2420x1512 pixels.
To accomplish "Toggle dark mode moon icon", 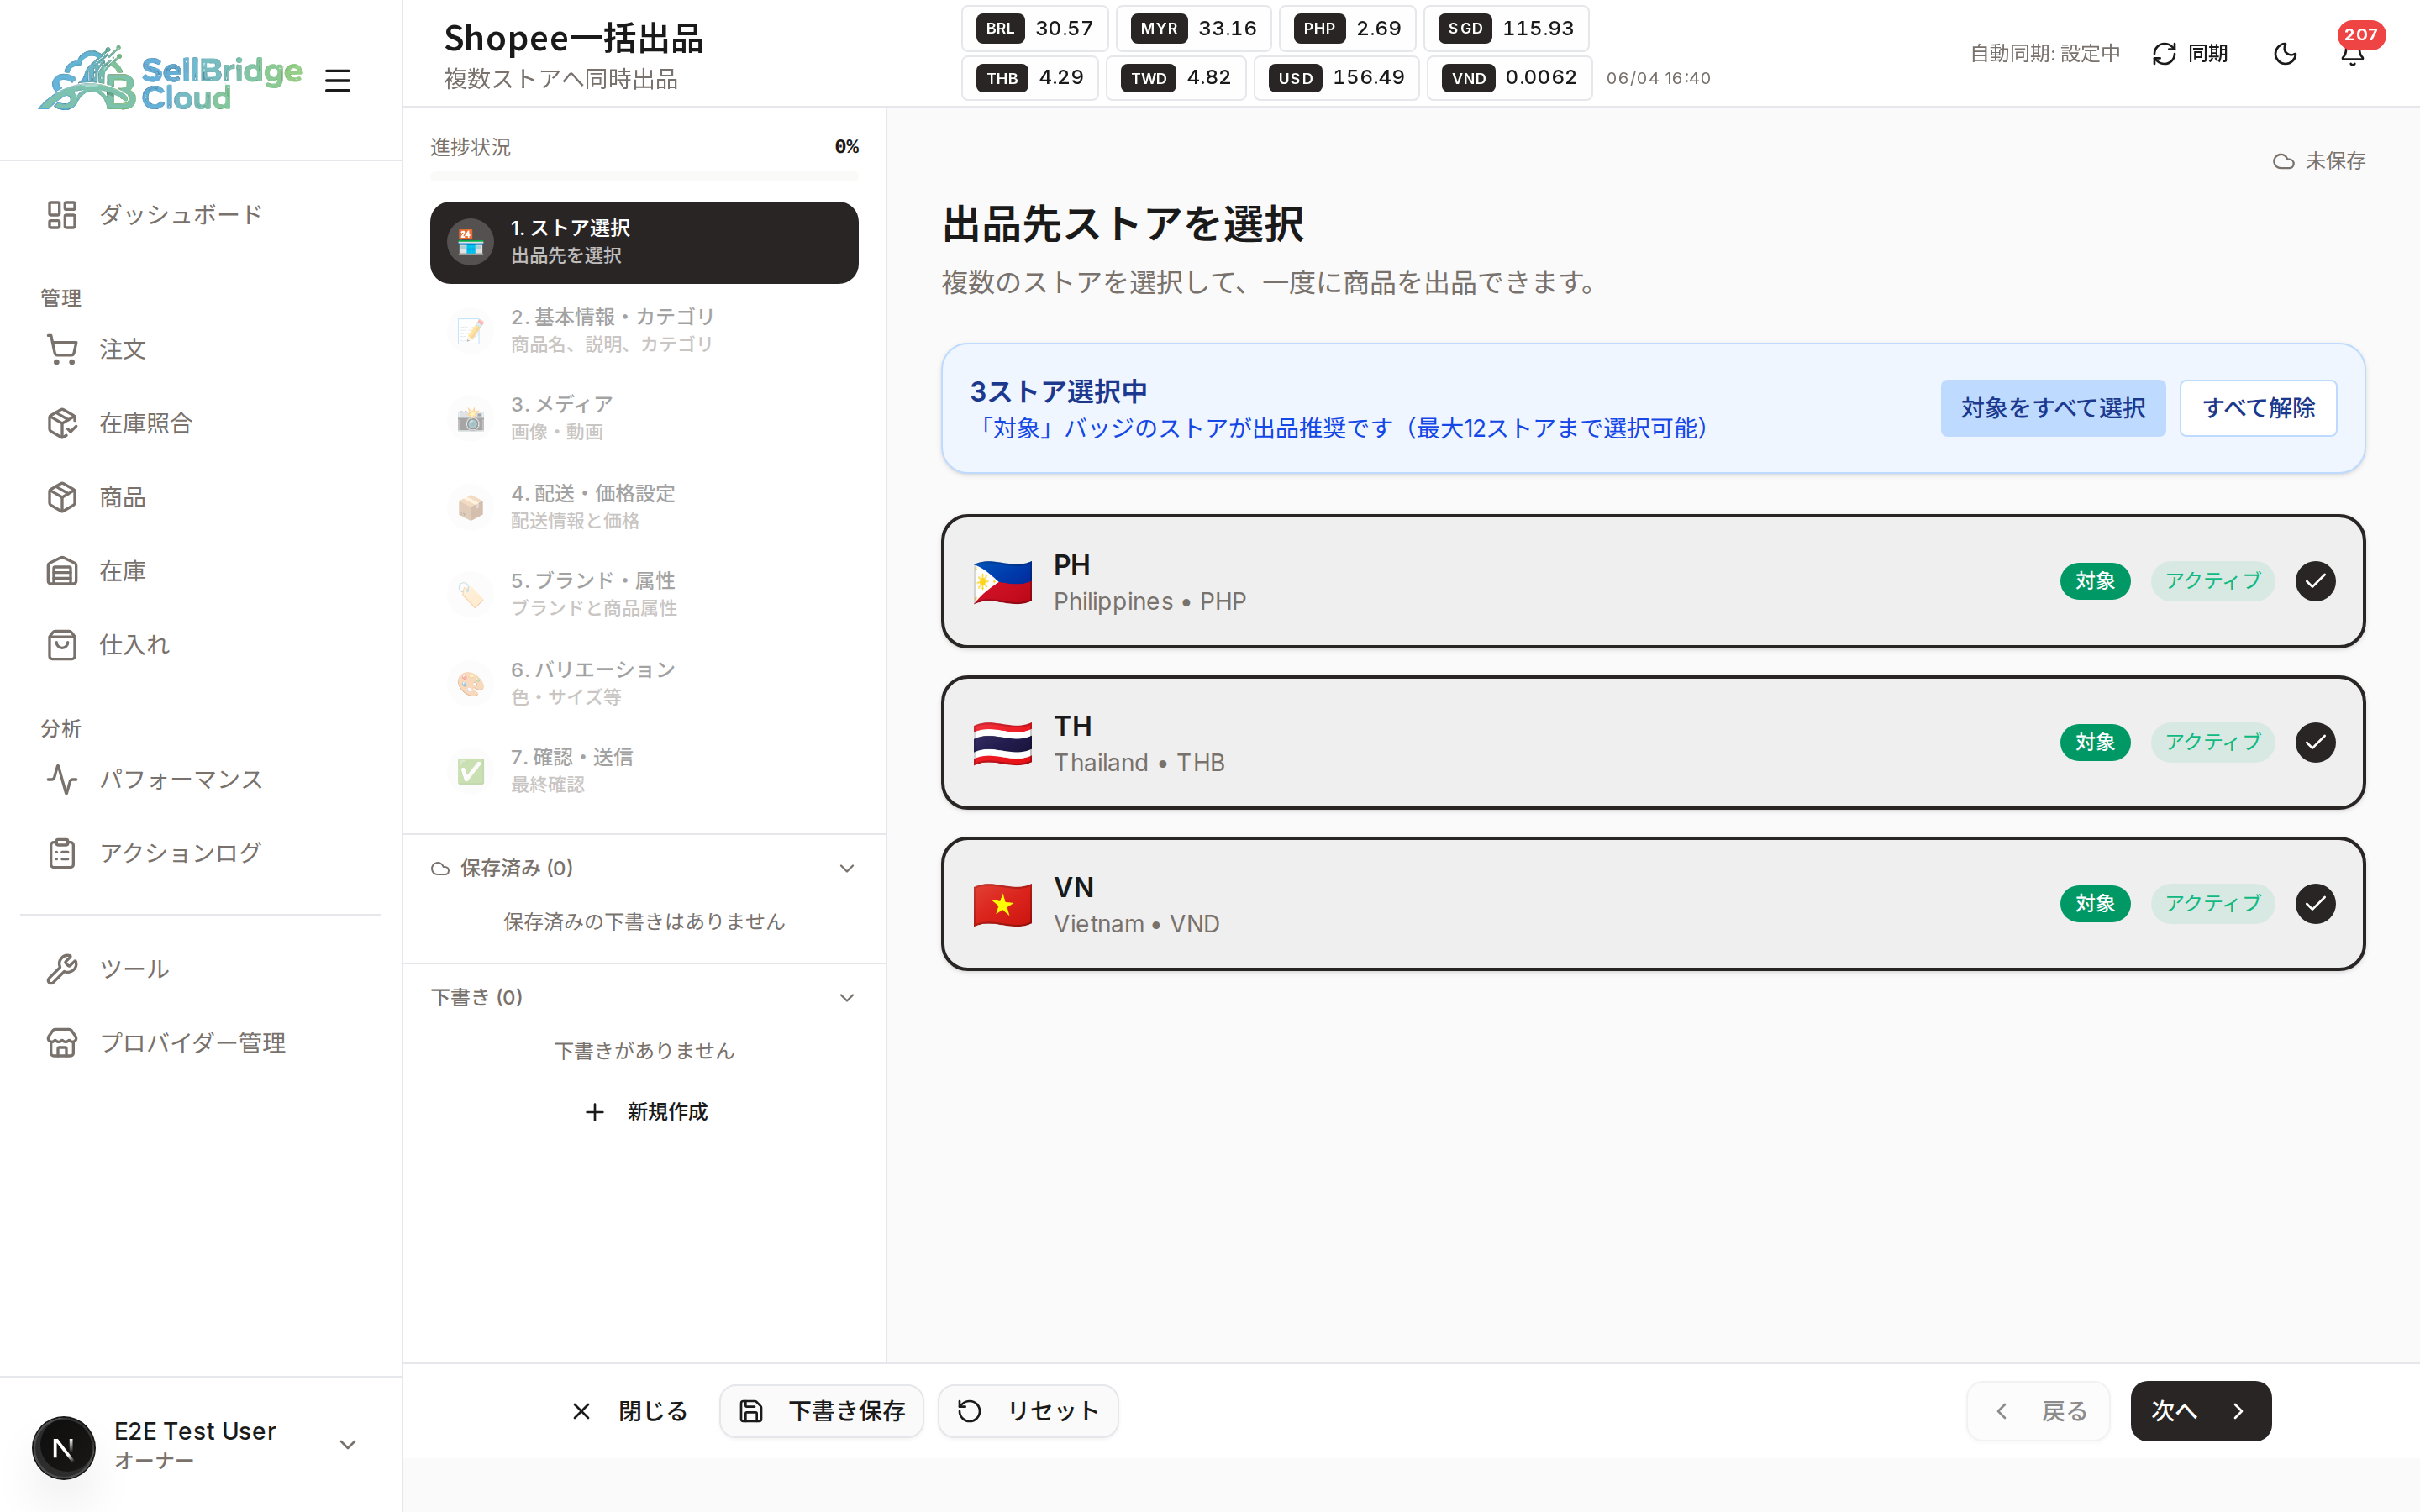I will tap(2285, 53).
